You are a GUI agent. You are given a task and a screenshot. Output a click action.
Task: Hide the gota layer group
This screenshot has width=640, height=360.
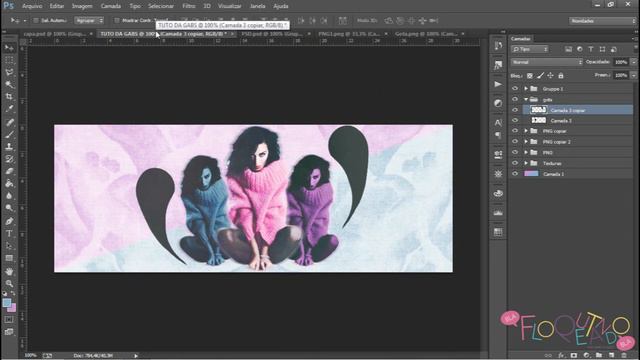515,99
